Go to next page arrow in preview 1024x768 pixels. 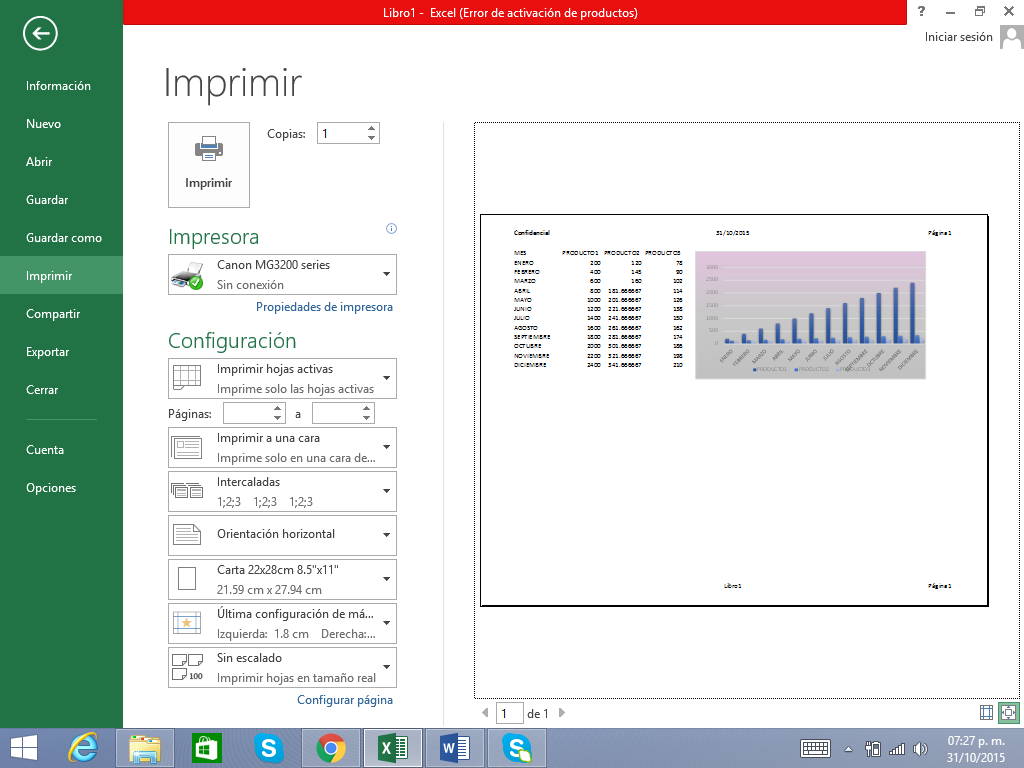pyautogui.click(x=562, y=713)
